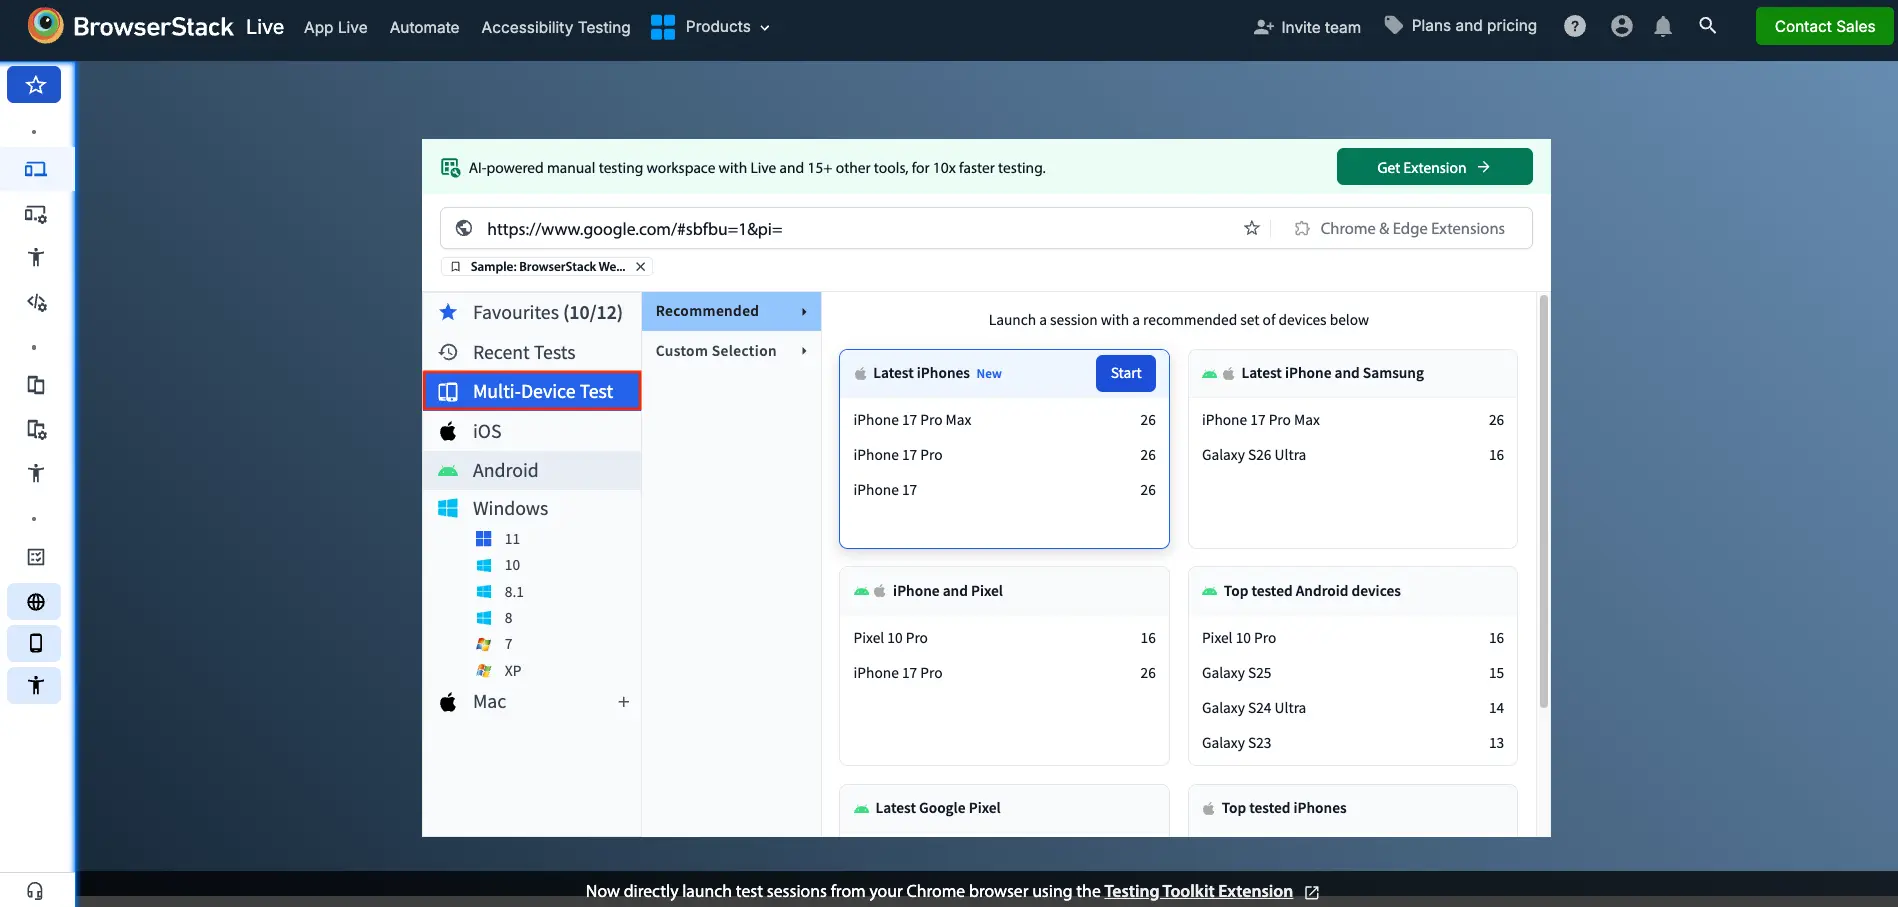Click Invite team link
1898x907 pixels.
1307,27
